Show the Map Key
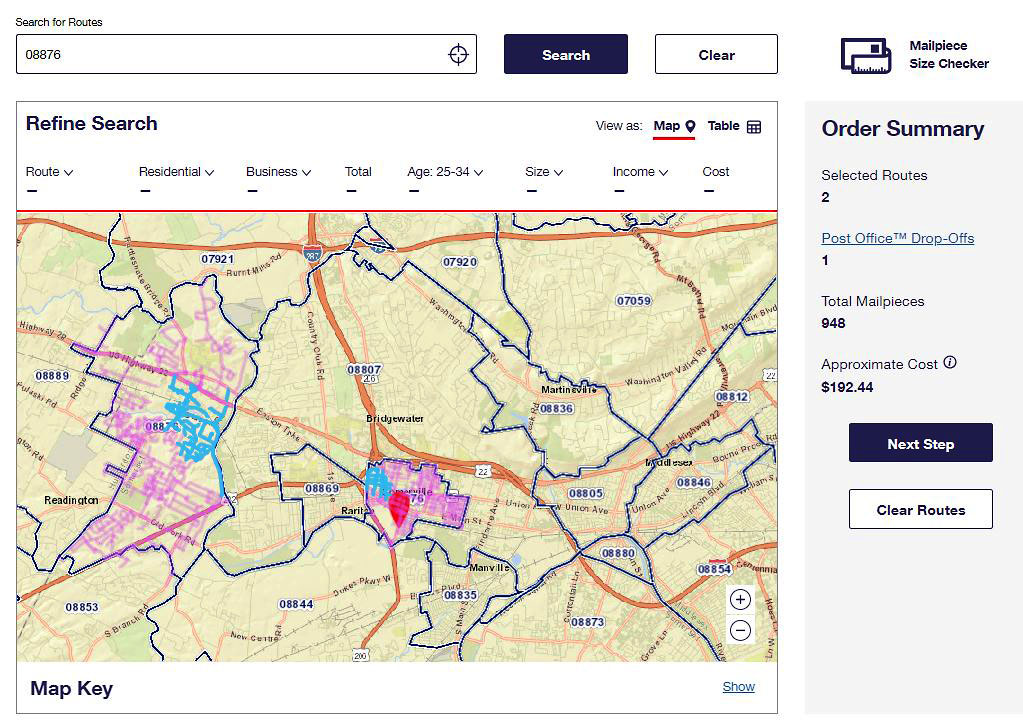1023x724 pixels. point(738,686)
